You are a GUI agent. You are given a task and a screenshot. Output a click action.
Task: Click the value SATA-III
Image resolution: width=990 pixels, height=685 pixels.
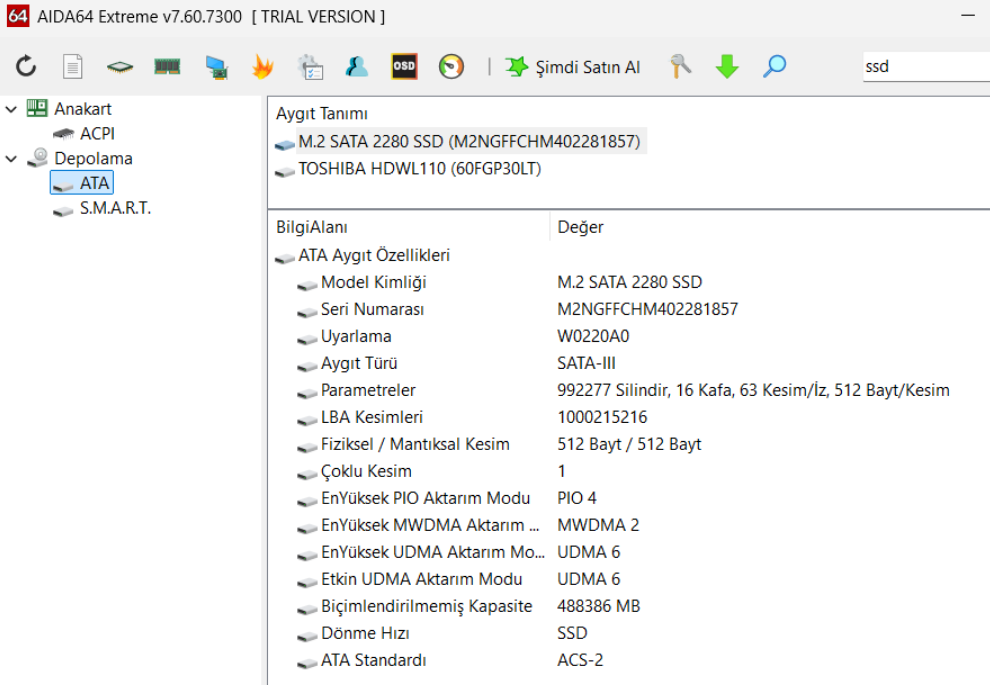pos(587,364)
